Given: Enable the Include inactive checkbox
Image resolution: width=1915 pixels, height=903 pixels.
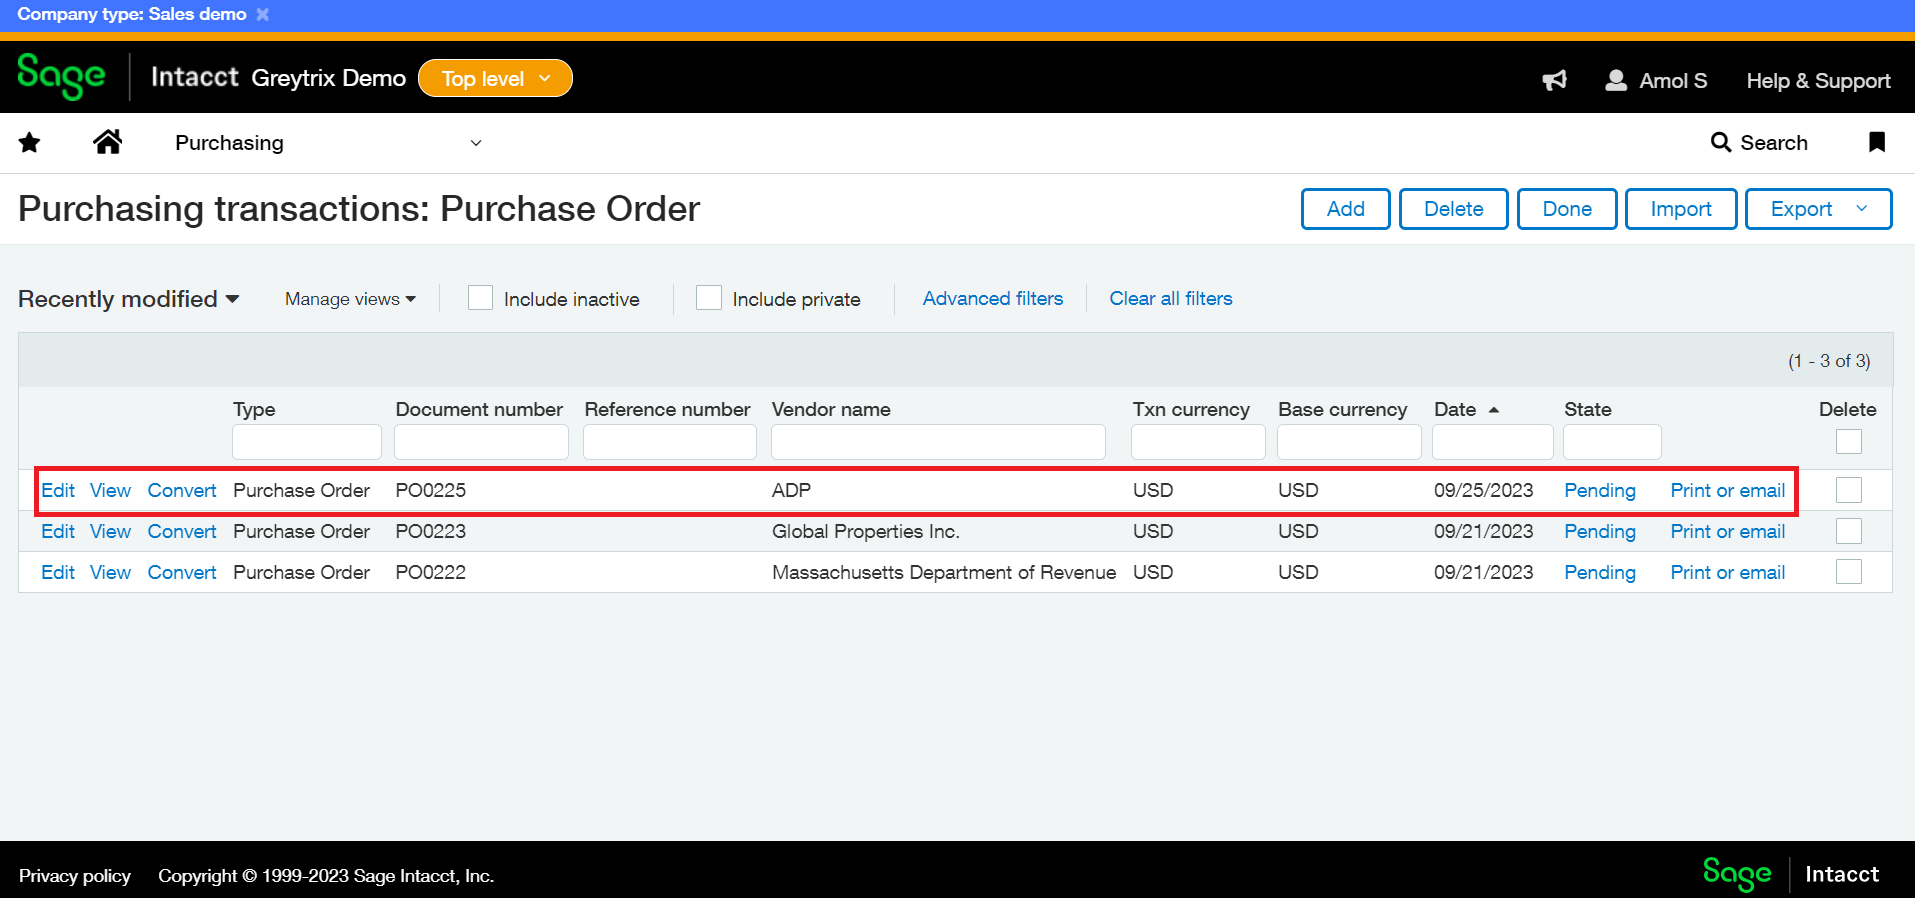Looking at the screenshot, I should click(480, 298).
